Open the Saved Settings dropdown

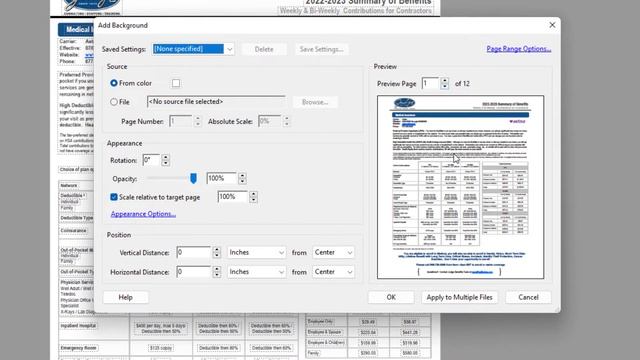(x=193, y=49)
